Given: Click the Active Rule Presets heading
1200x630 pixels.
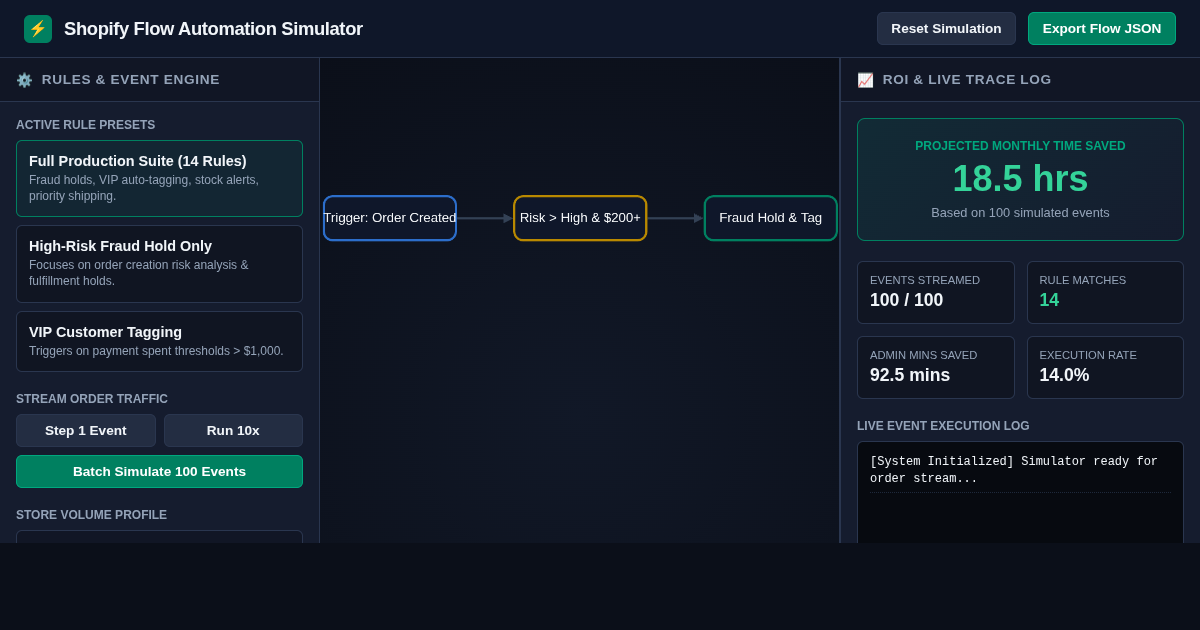Looking at the screenshot, I should pos(85,125).
